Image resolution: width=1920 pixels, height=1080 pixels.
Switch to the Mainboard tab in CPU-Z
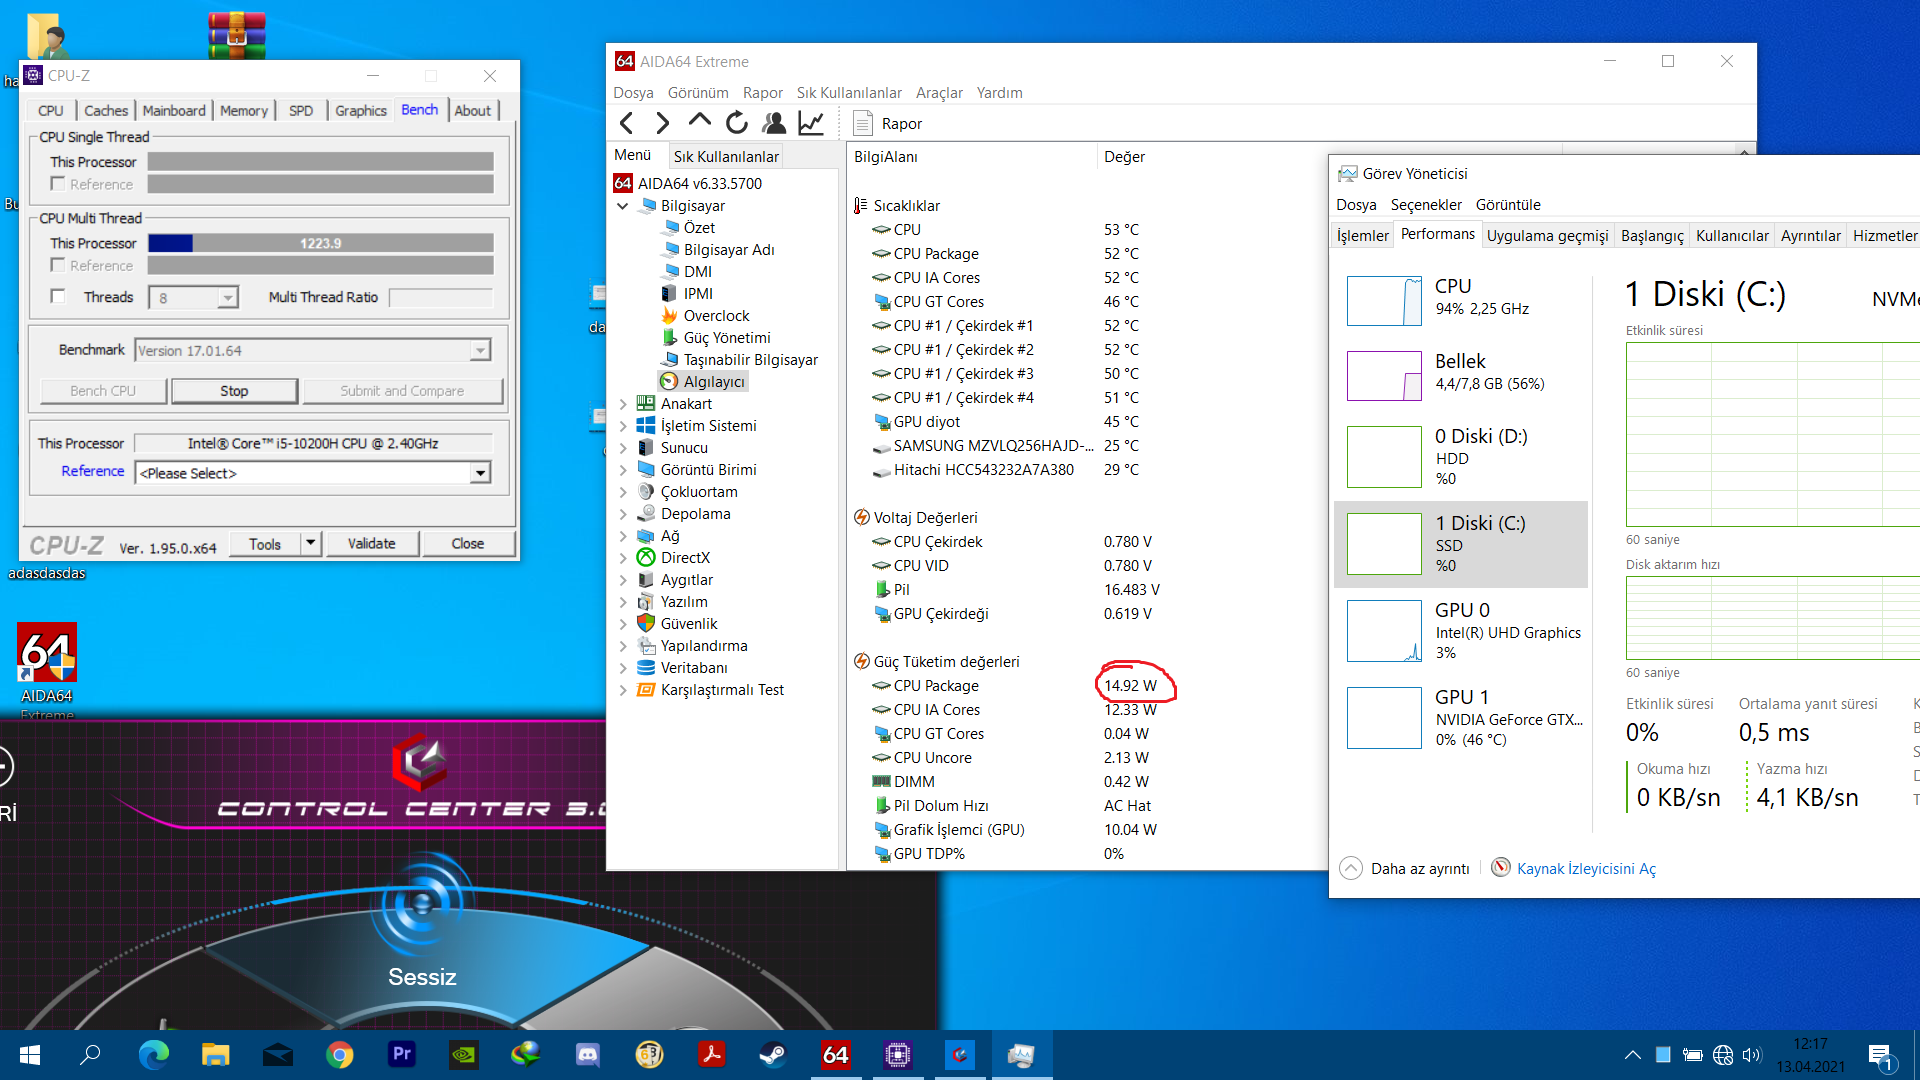click(x=173, y=110)
